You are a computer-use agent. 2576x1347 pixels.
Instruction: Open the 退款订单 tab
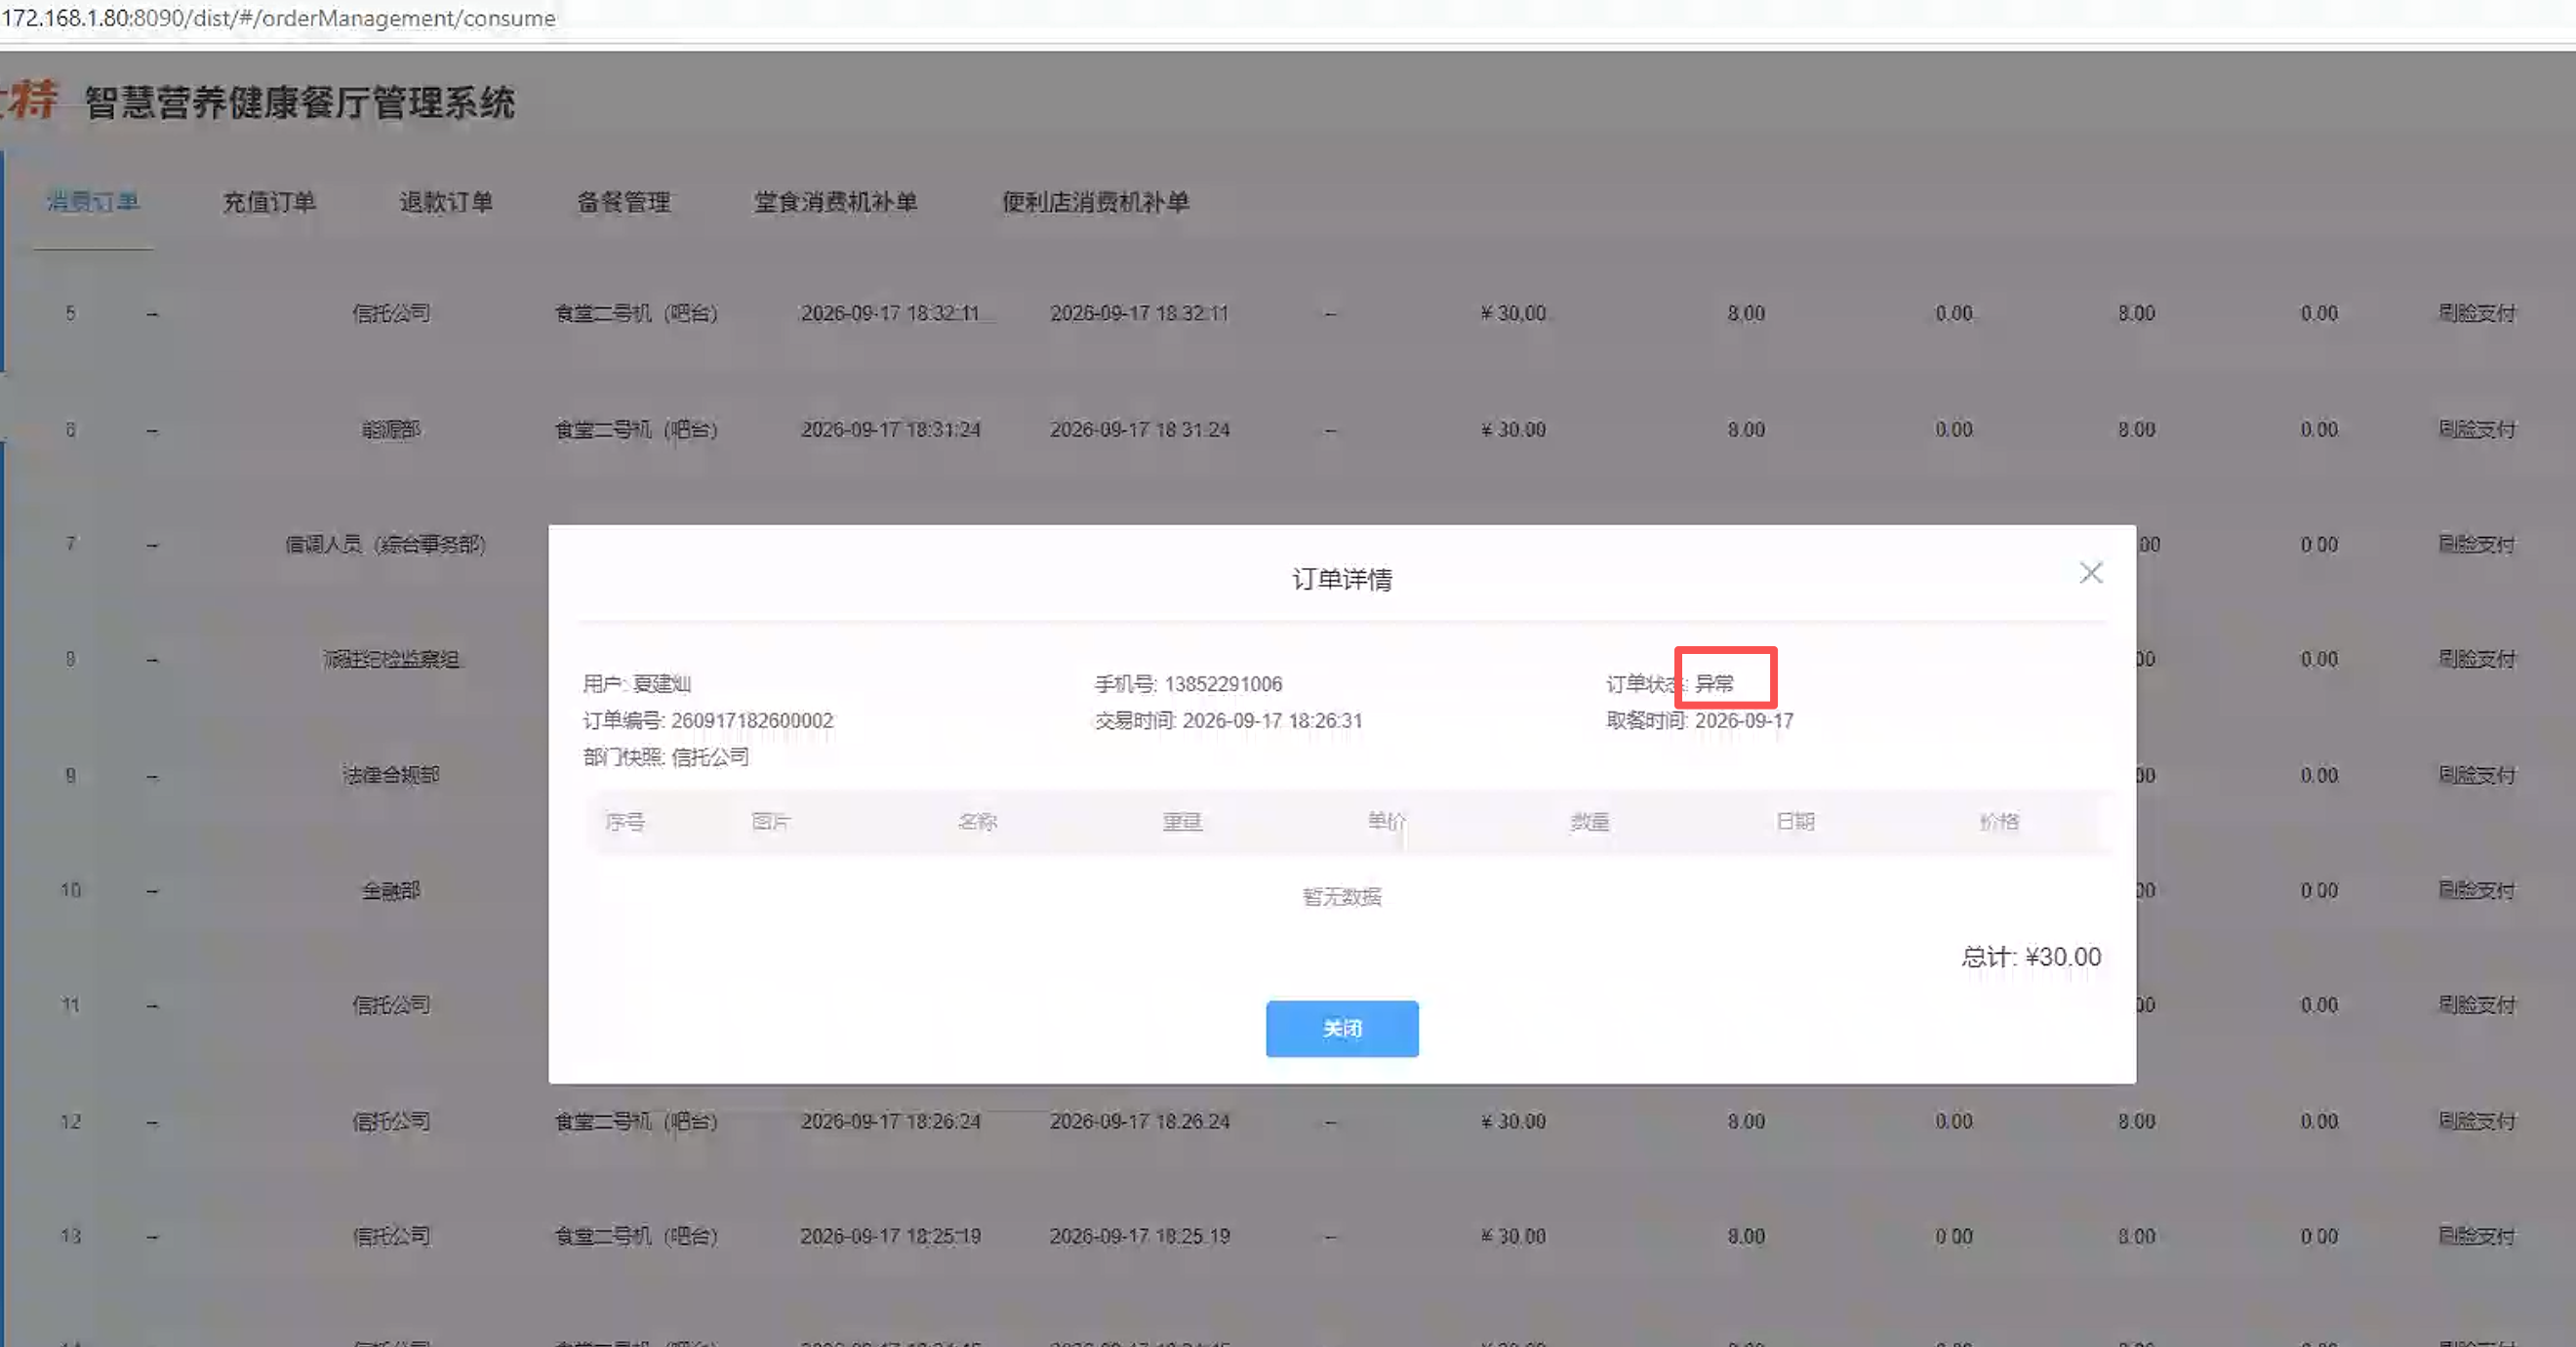click(446, 202)
